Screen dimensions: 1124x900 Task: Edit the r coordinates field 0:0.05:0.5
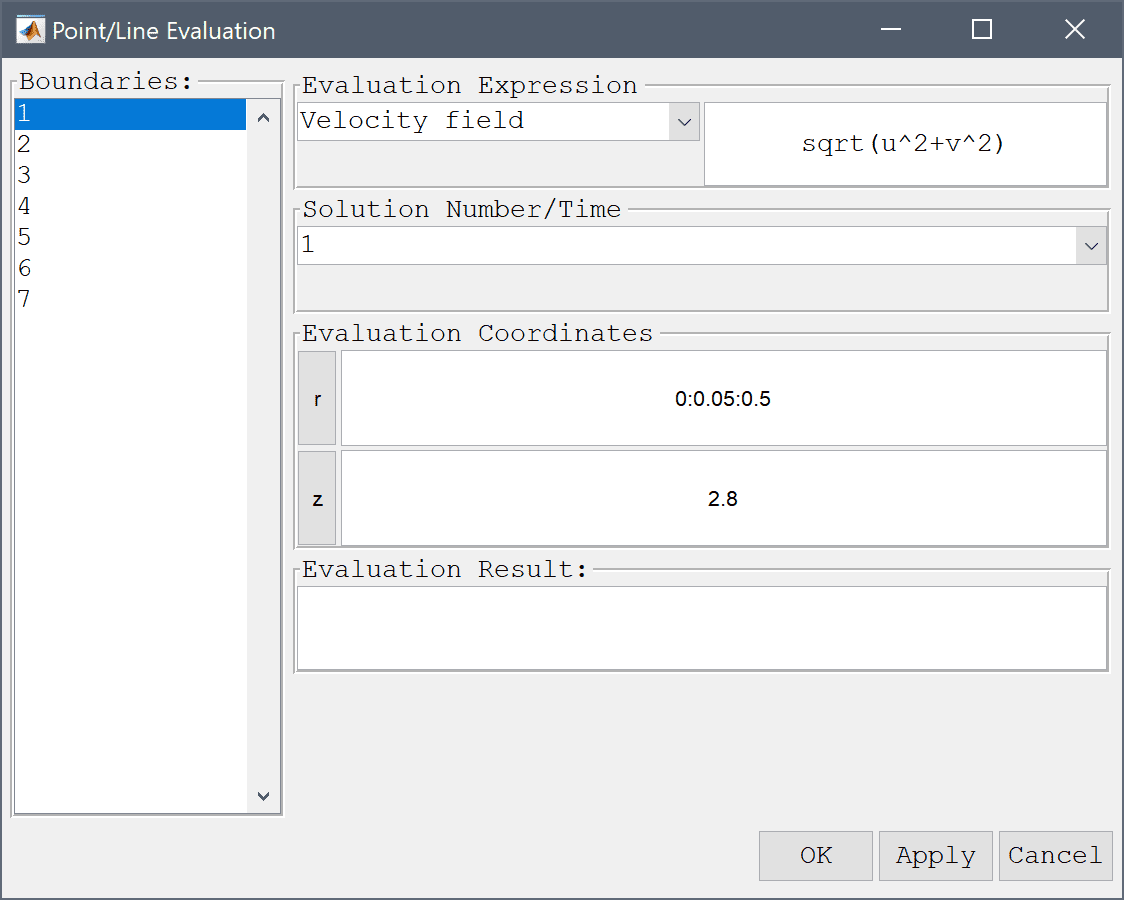[x=723, y=399]
